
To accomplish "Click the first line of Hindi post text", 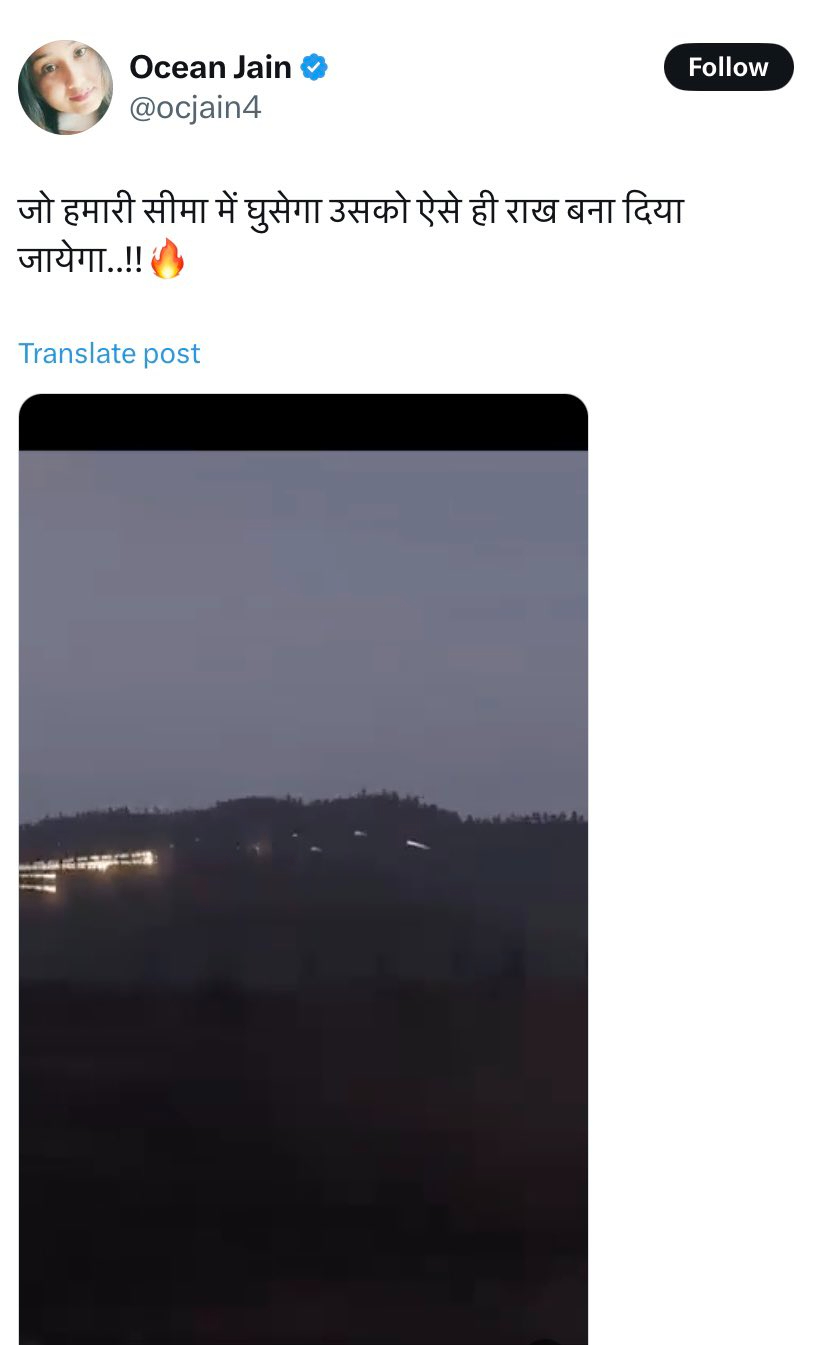I will pyautogui.click(x=350, y=213).
